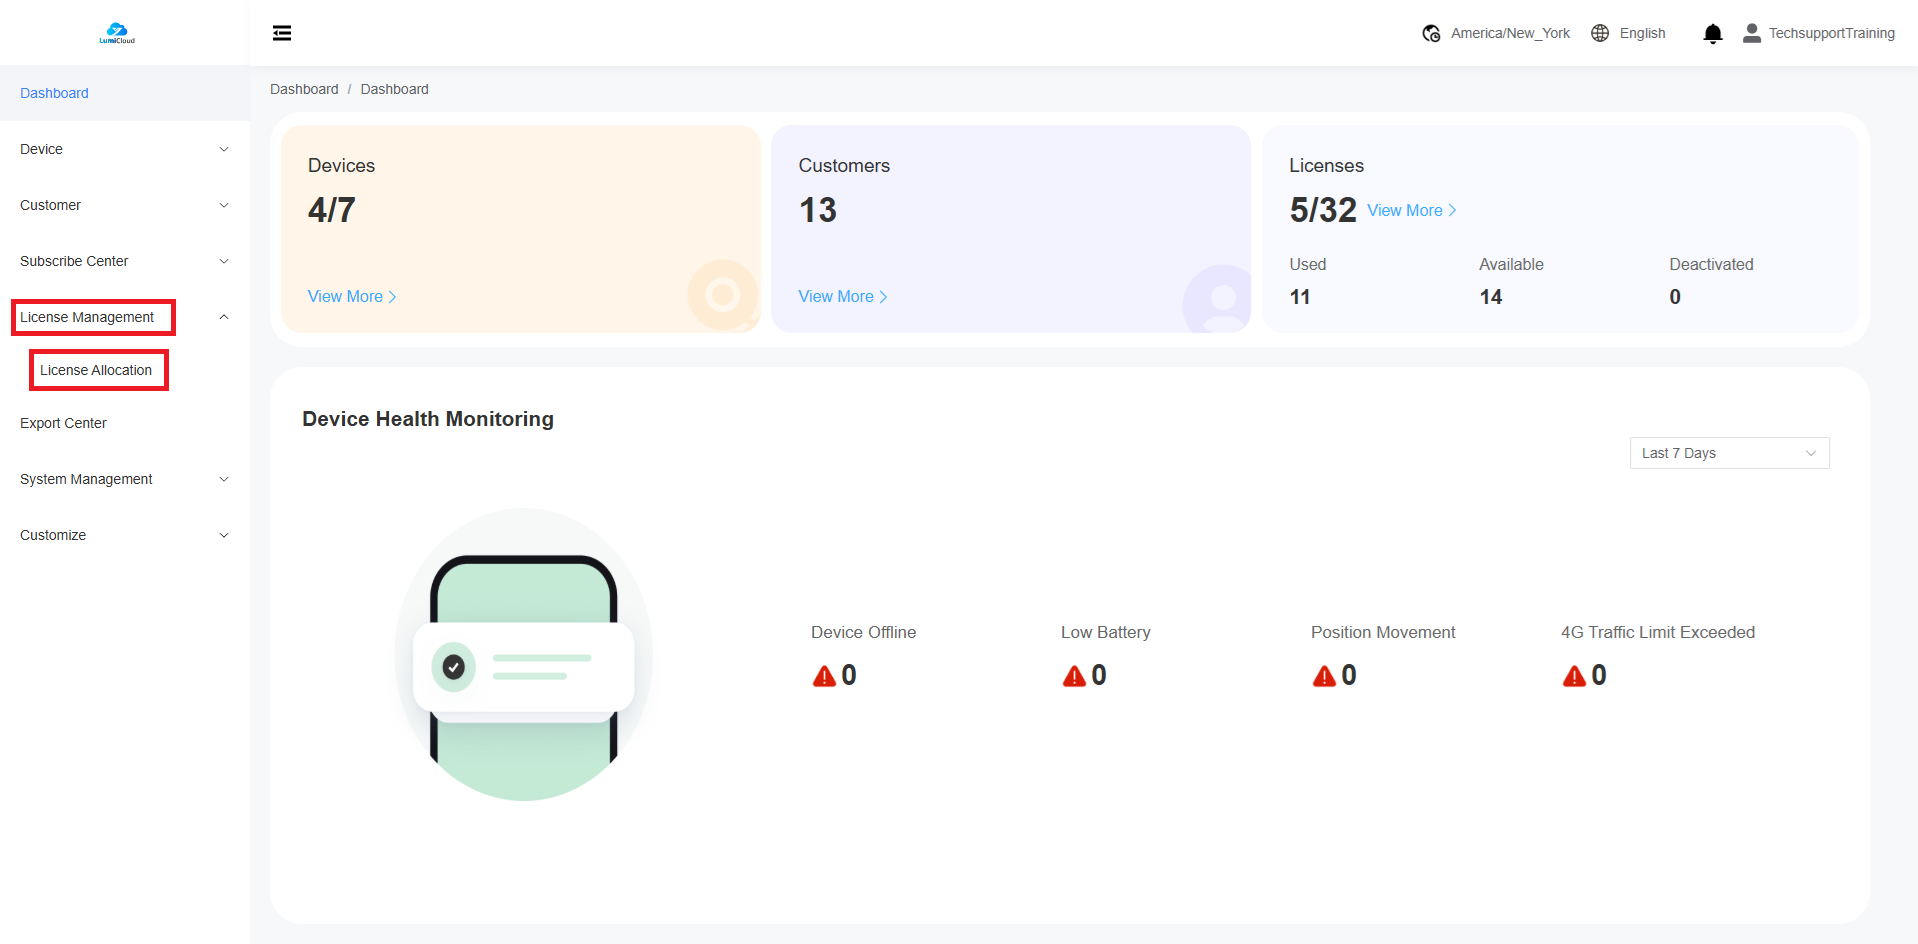The height and width of the screenshot is (944, 1918).
Task: Click the Device Offline warning icon
Action: click(x=824, y=677)
